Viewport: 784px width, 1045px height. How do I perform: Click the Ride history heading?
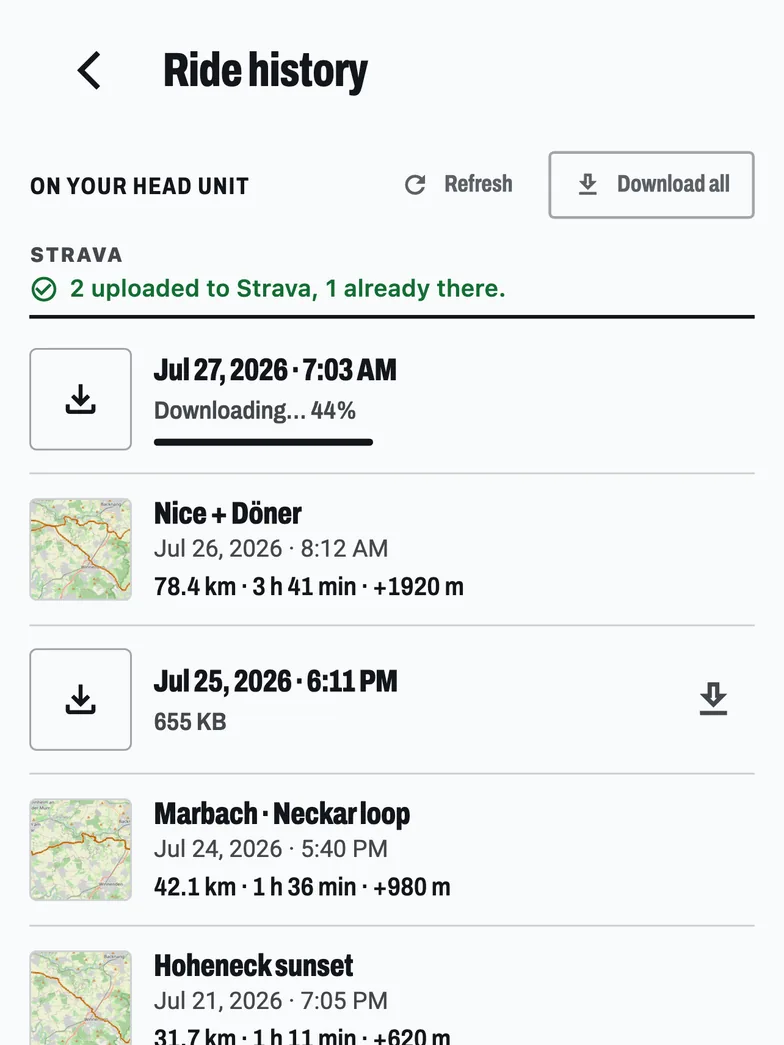pyautogui.click(x=265, y=71)
